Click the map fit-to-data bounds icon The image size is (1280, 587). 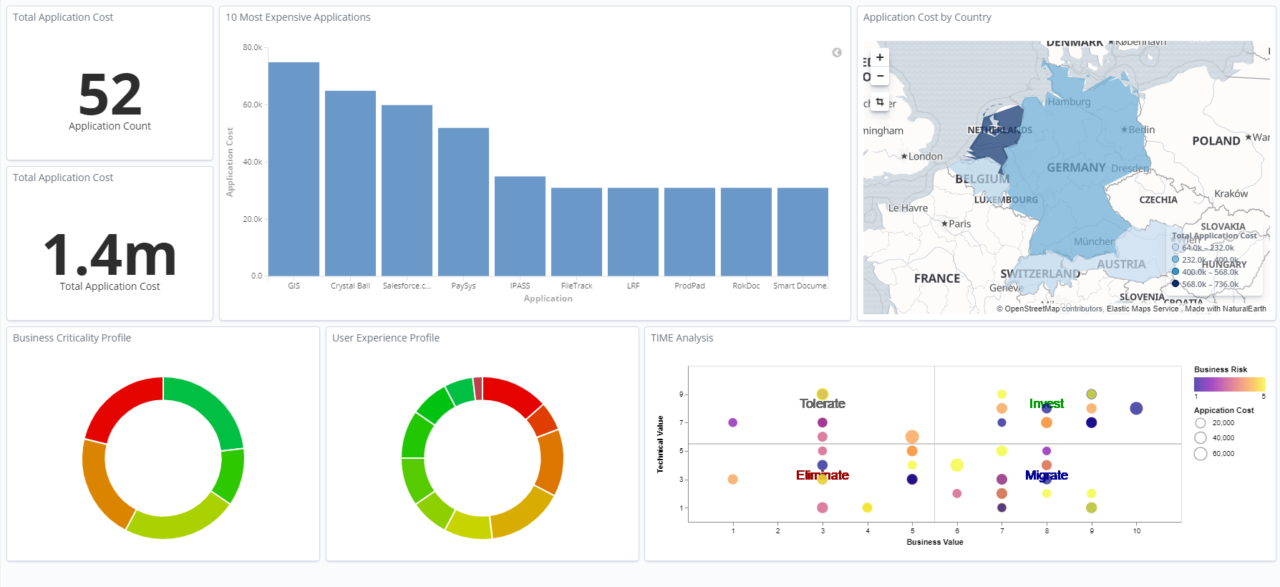coord(880,102)
